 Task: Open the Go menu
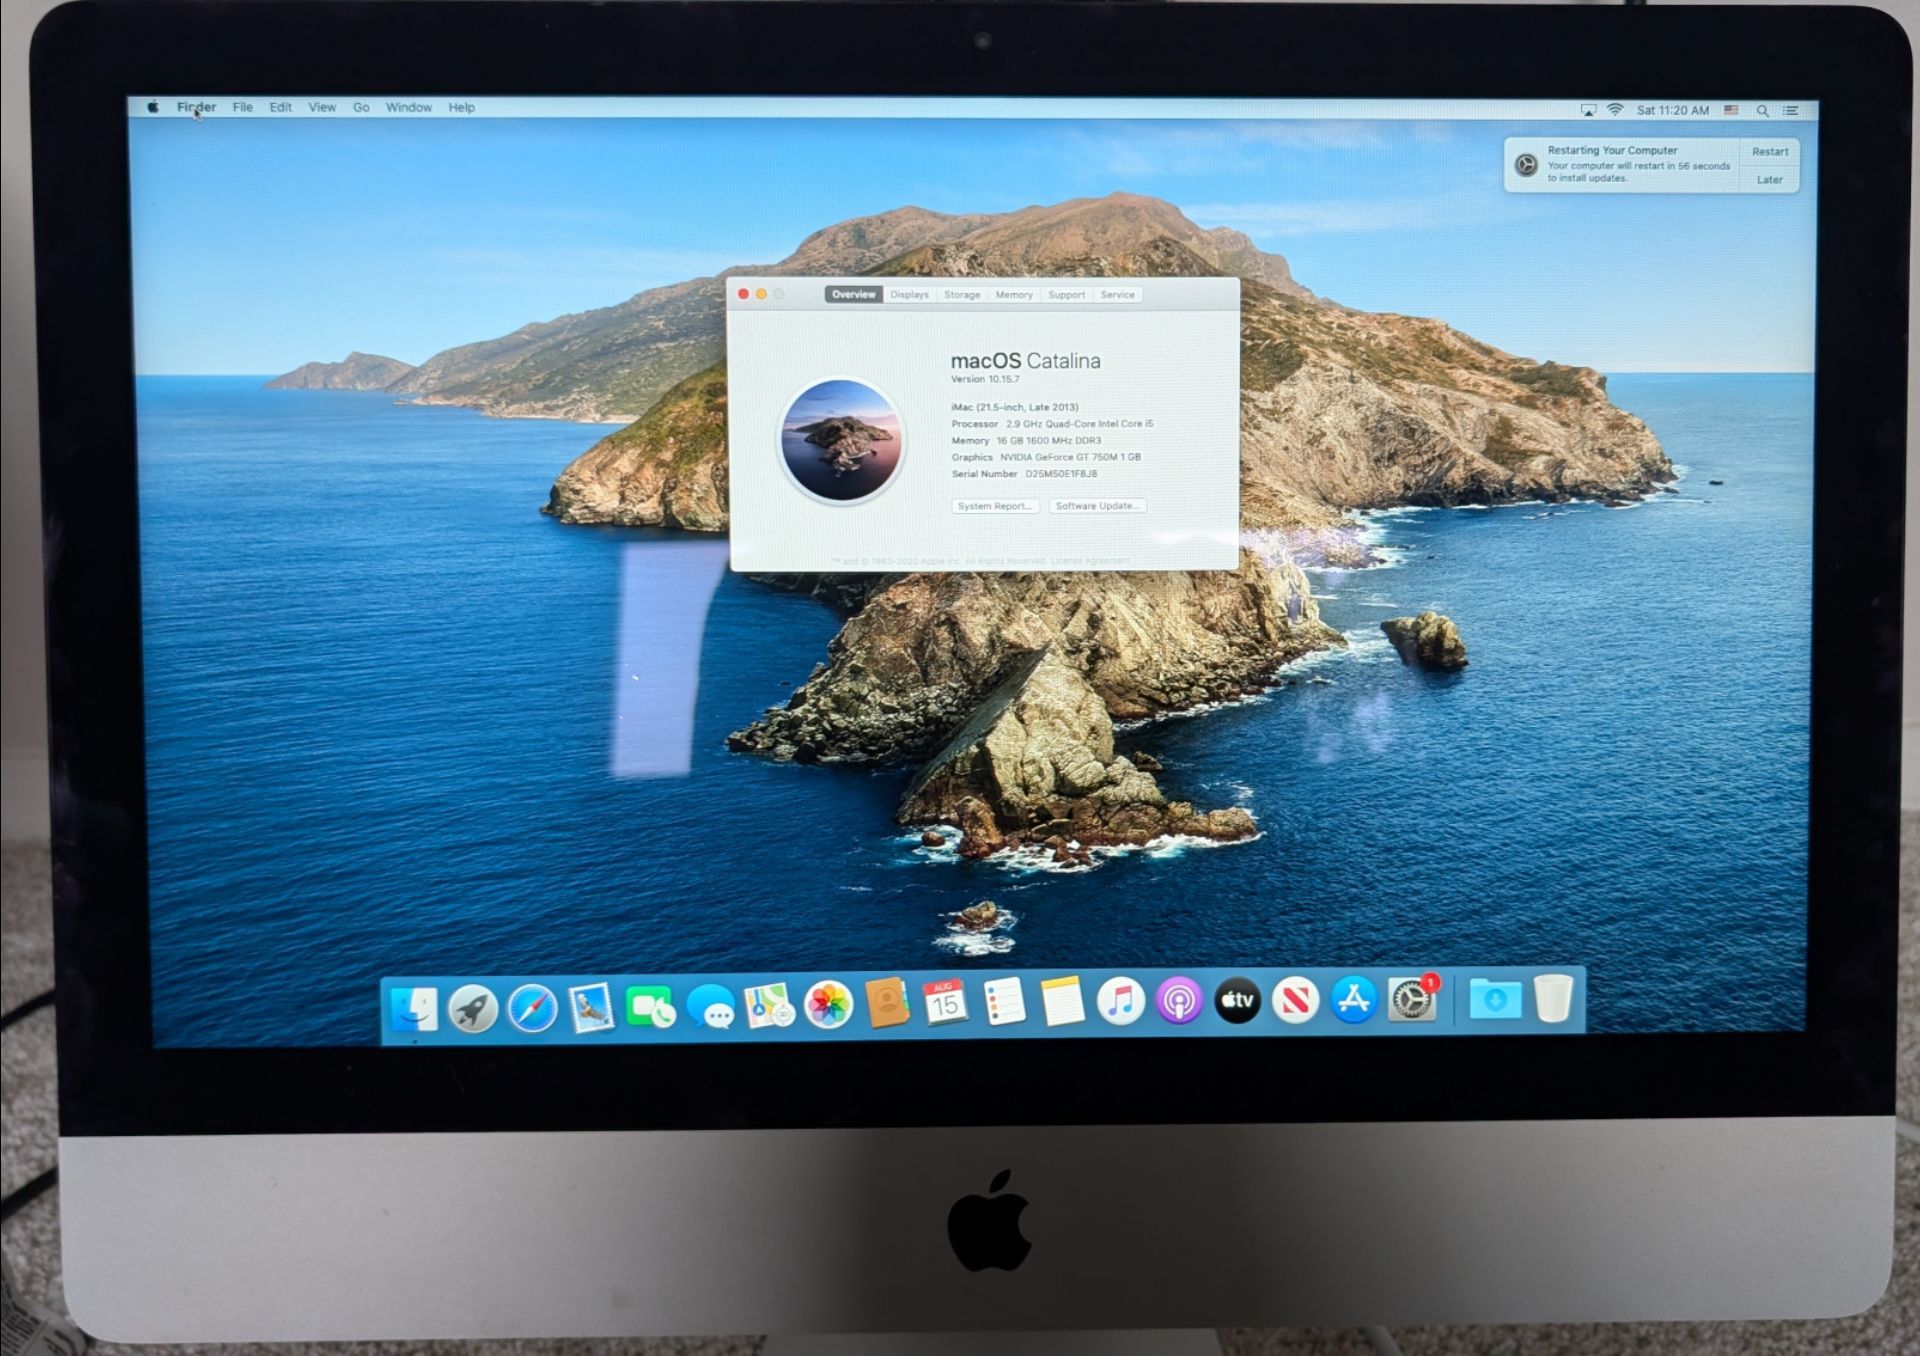click(361, 107)
